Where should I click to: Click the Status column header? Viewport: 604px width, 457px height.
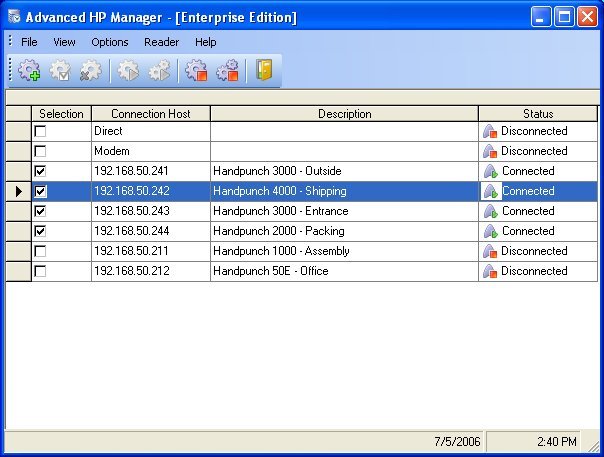coord(537,114)
